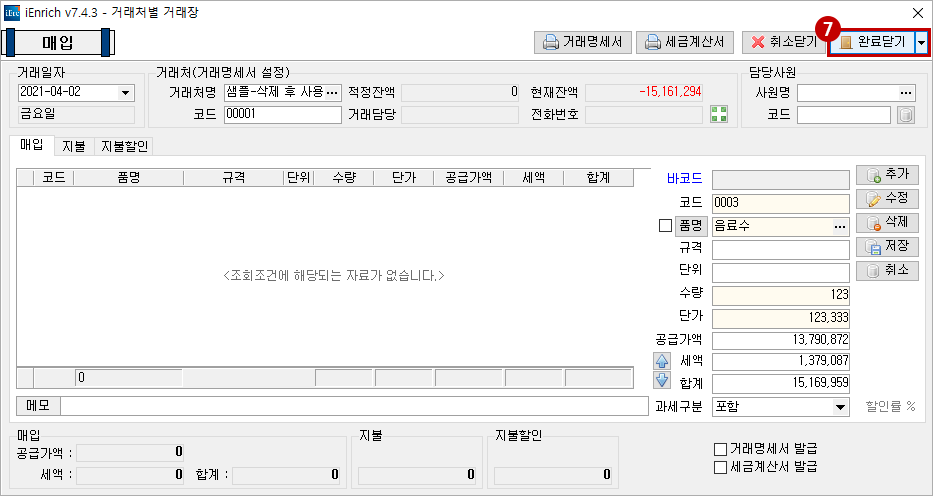
Task: Click the 품명 button
Action: (x=691, y=226)
